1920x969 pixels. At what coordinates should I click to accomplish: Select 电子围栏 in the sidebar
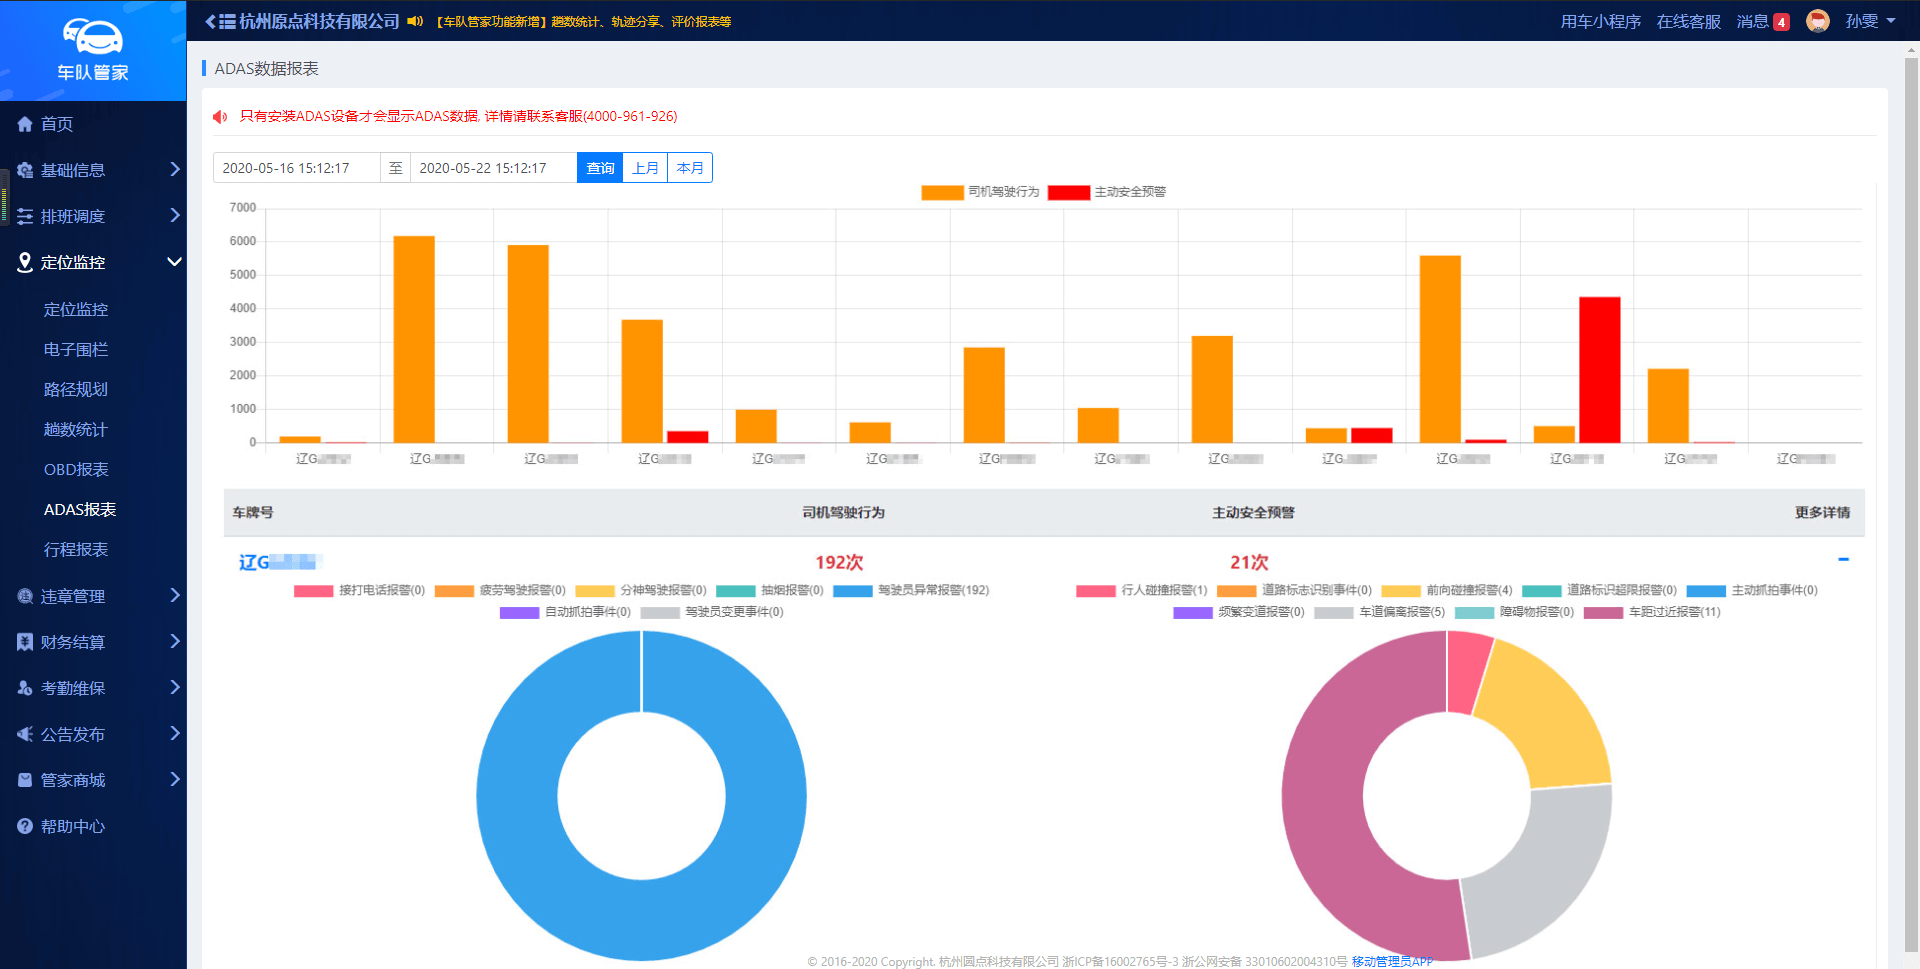coord(76,349)
